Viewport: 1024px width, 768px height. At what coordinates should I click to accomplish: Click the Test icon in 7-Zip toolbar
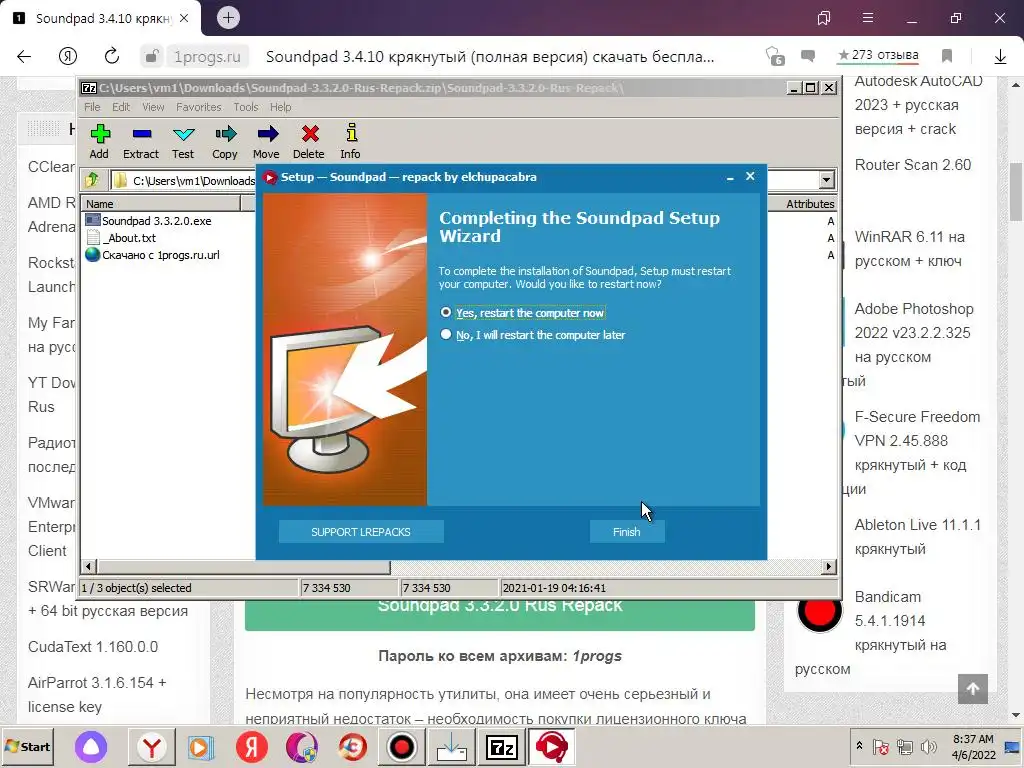point(183,142)
